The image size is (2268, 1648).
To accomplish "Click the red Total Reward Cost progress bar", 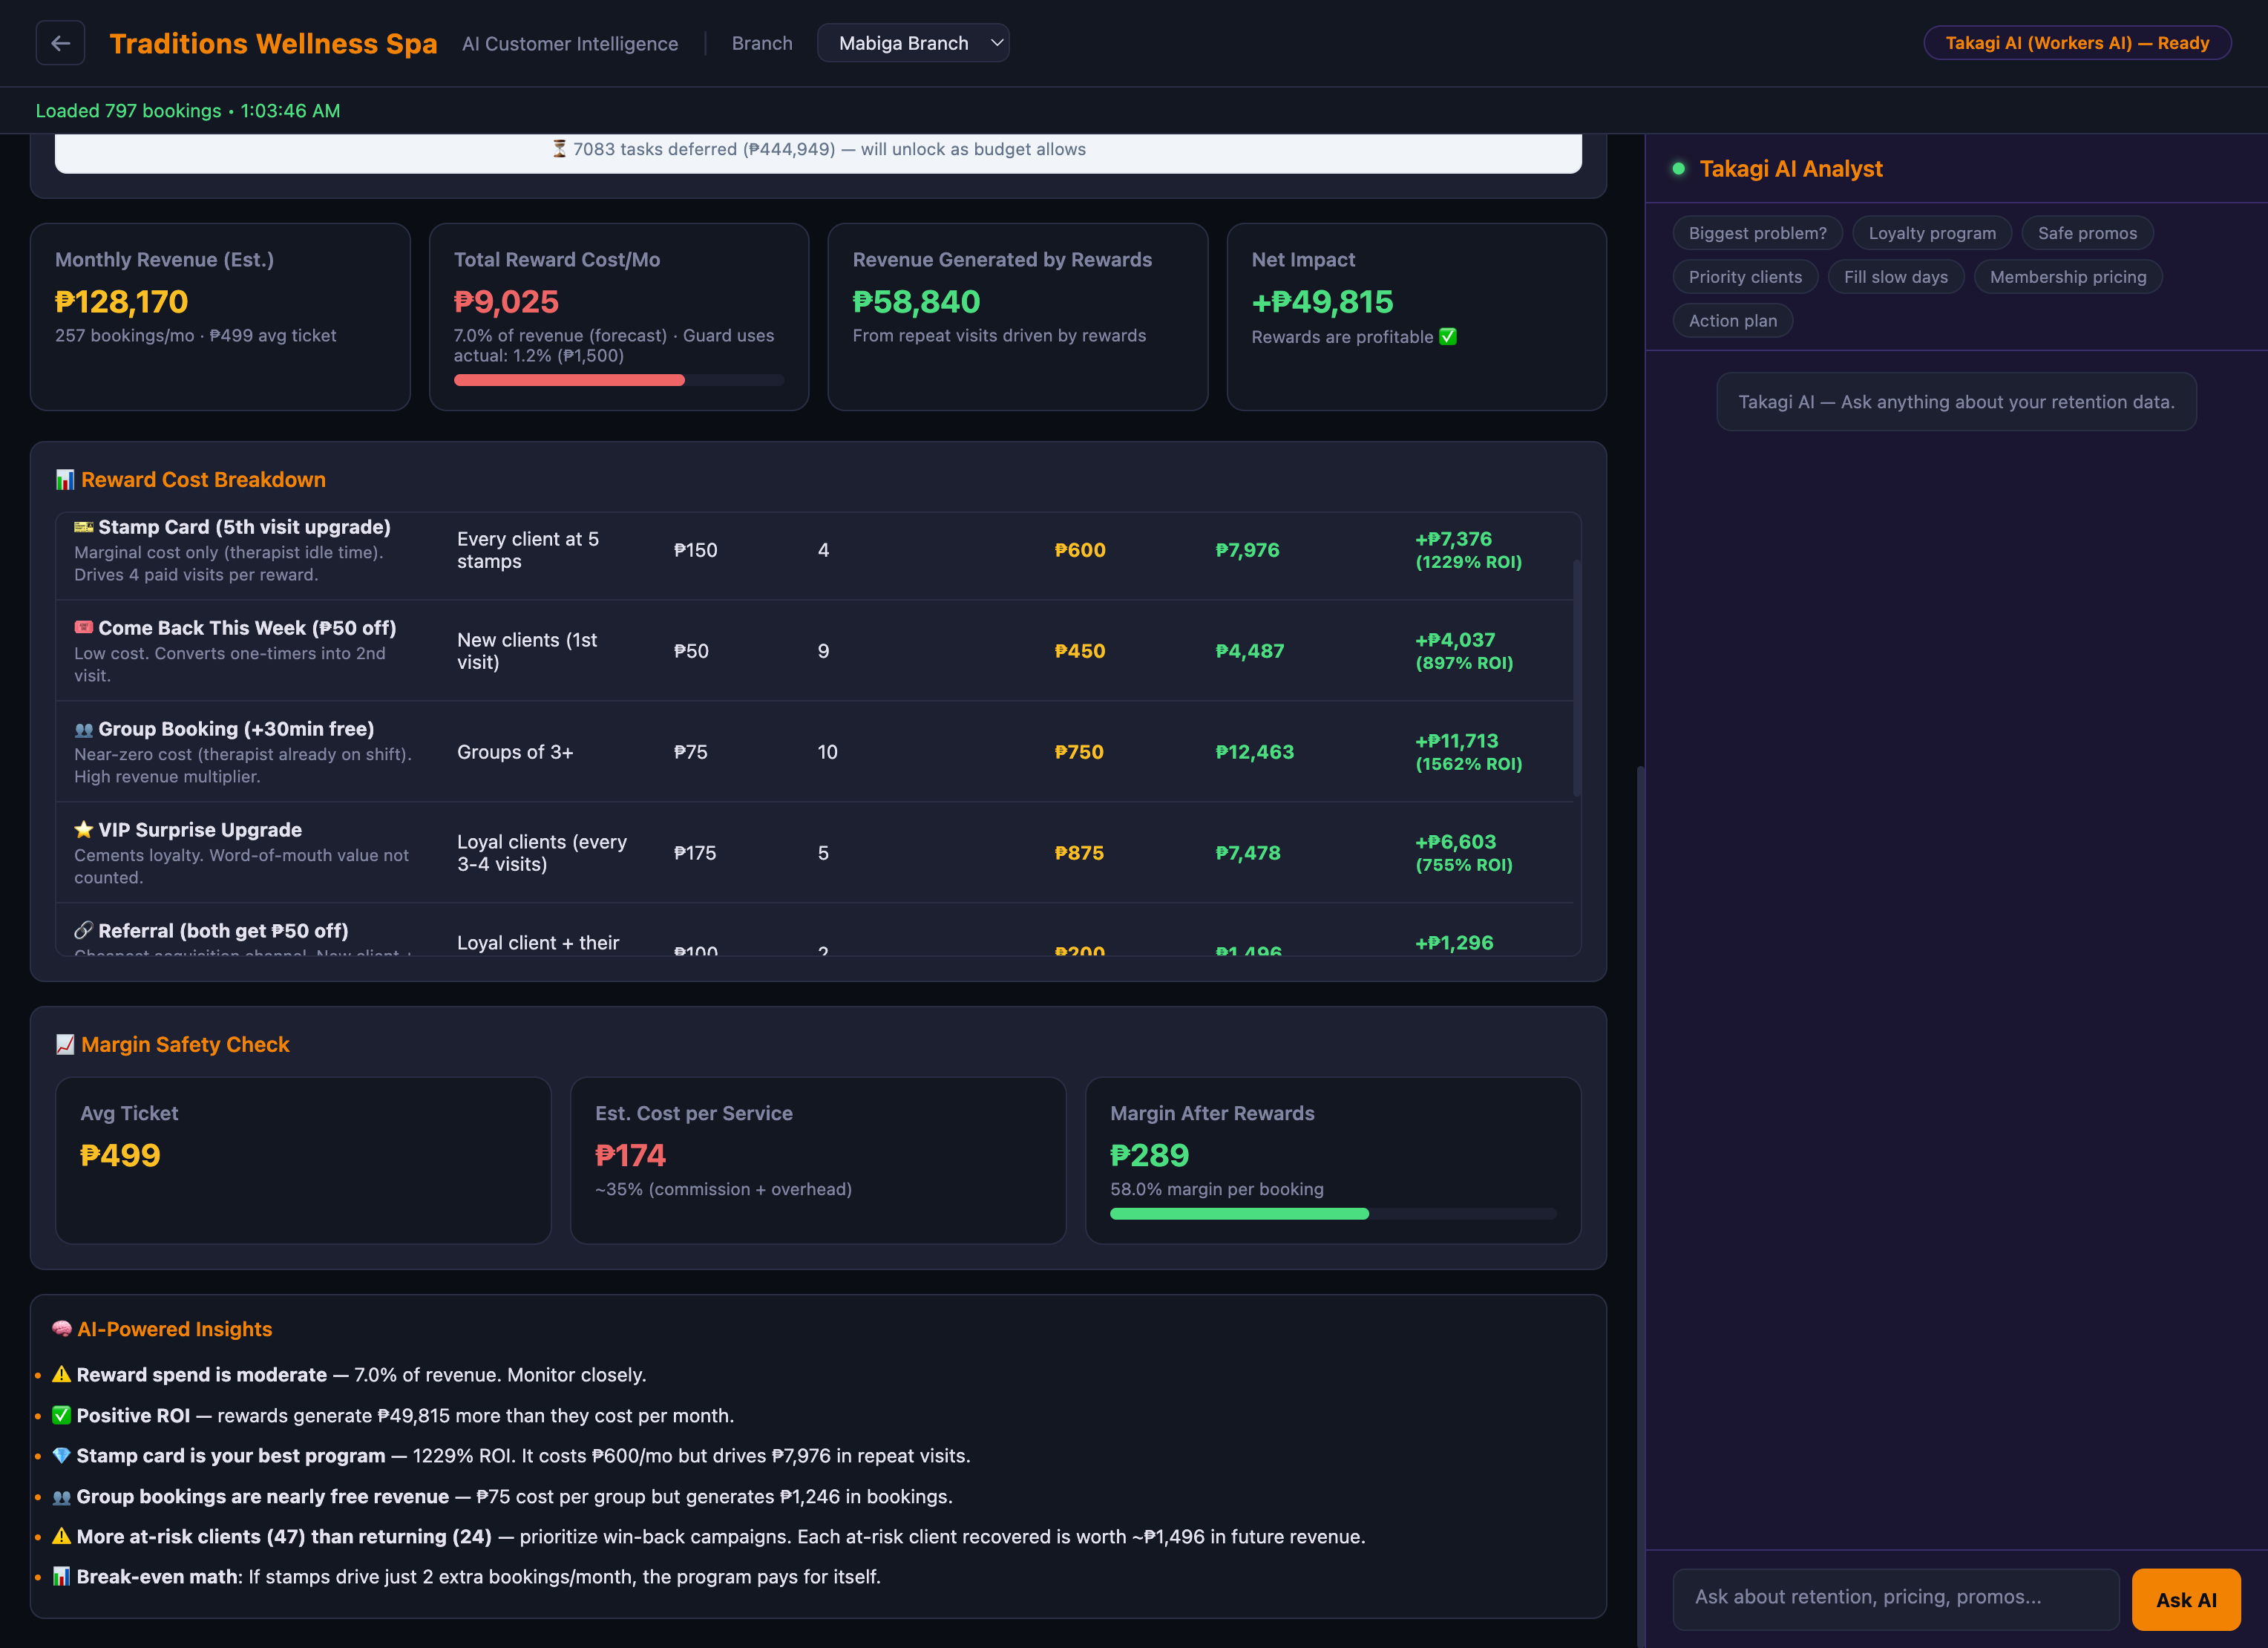I will tap(569, 380).
